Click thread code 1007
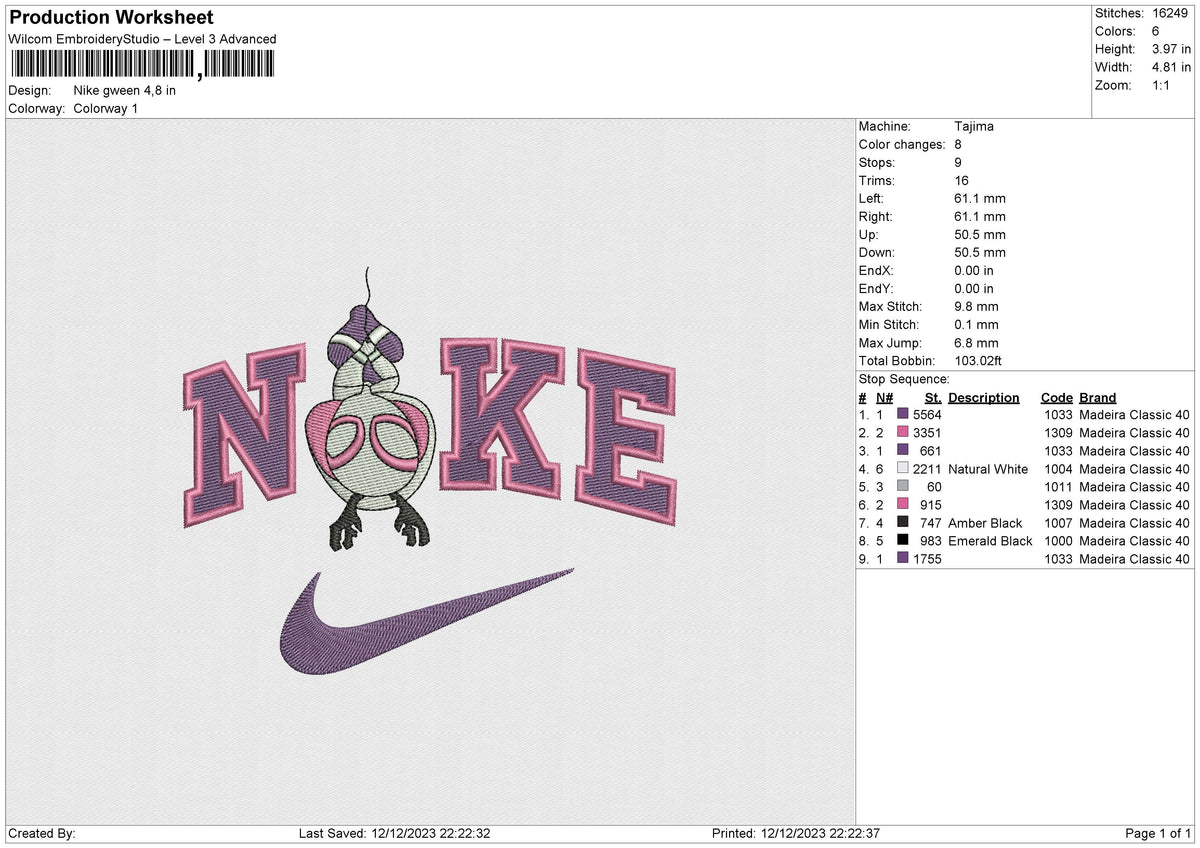The width and height of the screenshot is (1200, 848). (1058, 523)
